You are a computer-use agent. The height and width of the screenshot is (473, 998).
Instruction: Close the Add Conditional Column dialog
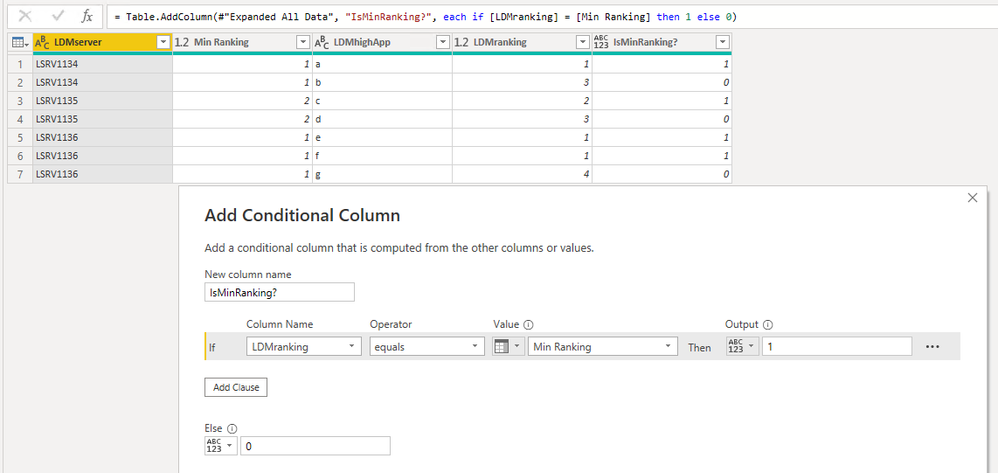972,198
